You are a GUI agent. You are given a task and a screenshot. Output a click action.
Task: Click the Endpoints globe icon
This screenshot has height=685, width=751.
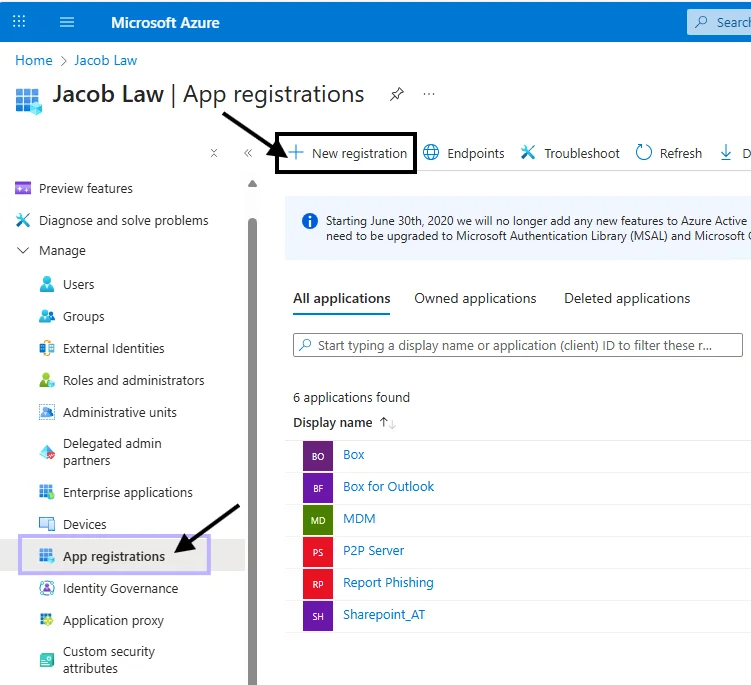431,152
